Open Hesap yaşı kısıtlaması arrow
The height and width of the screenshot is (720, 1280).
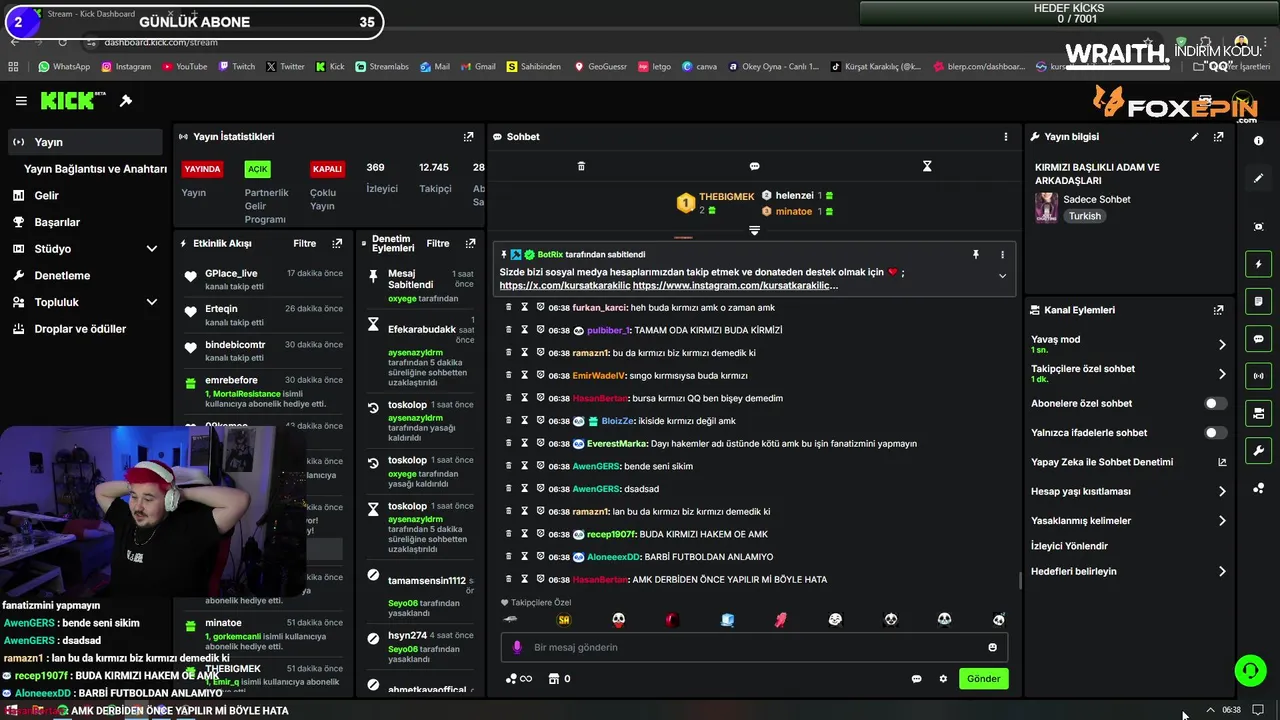[1222, 492]
